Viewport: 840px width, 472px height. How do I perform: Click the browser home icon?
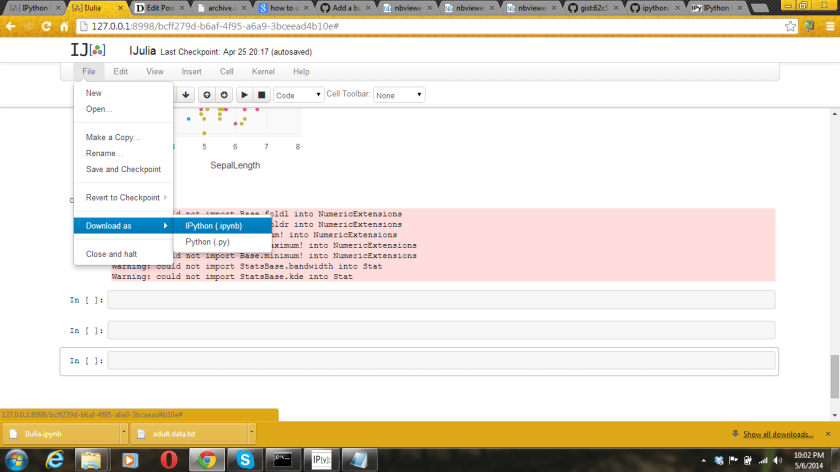point(64,26)
